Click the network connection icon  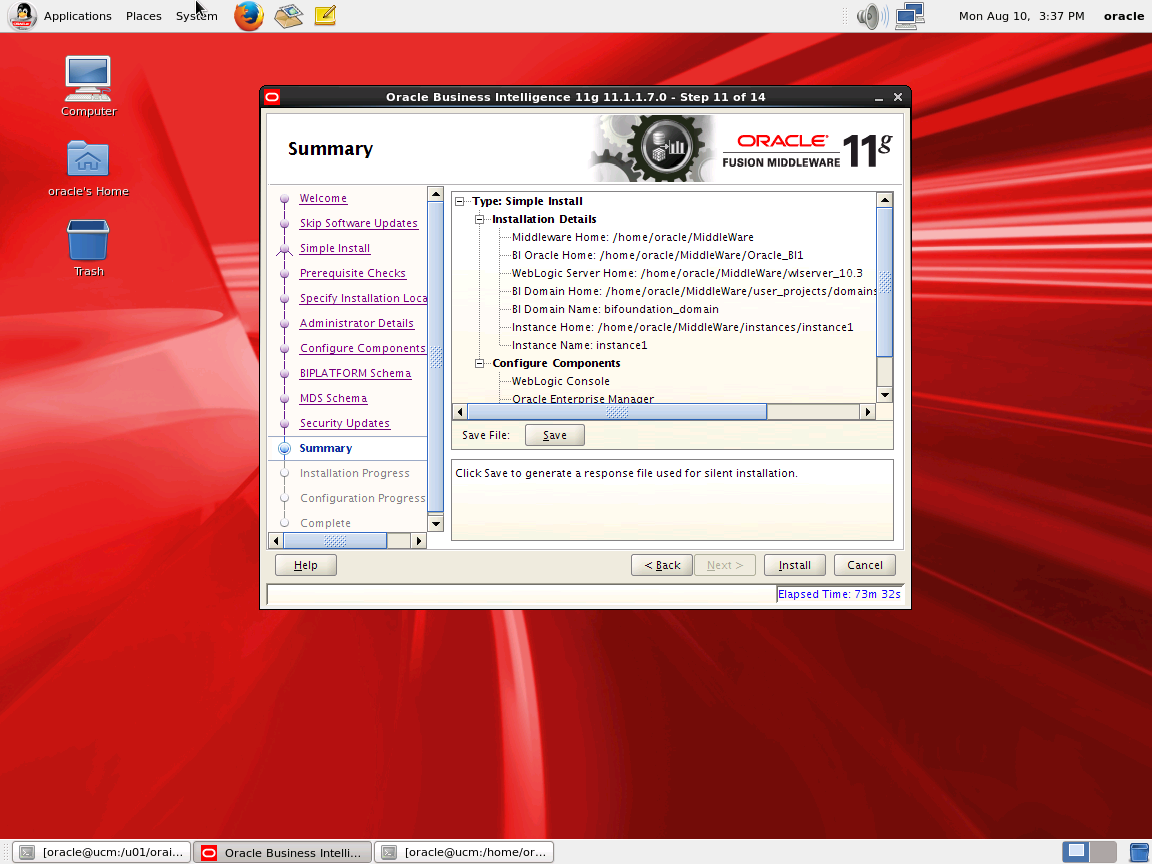[910, 15]
